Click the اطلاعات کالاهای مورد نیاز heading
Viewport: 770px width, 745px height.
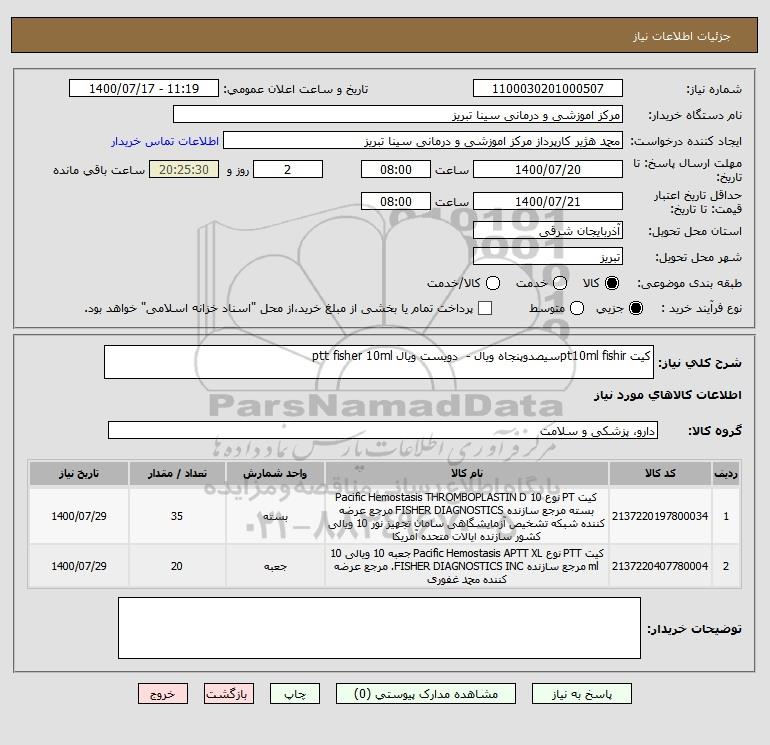coord(667,395)
